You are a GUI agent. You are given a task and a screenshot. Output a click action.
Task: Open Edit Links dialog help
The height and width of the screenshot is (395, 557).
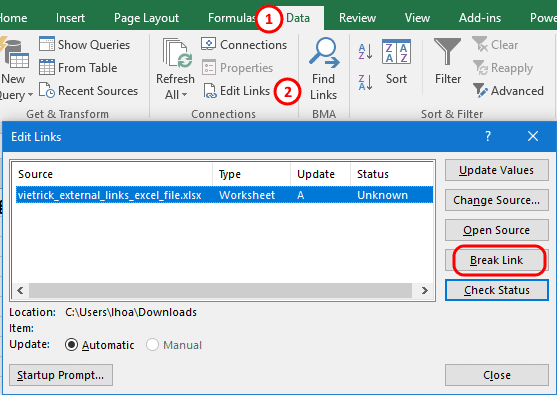[x=488, y=136]
